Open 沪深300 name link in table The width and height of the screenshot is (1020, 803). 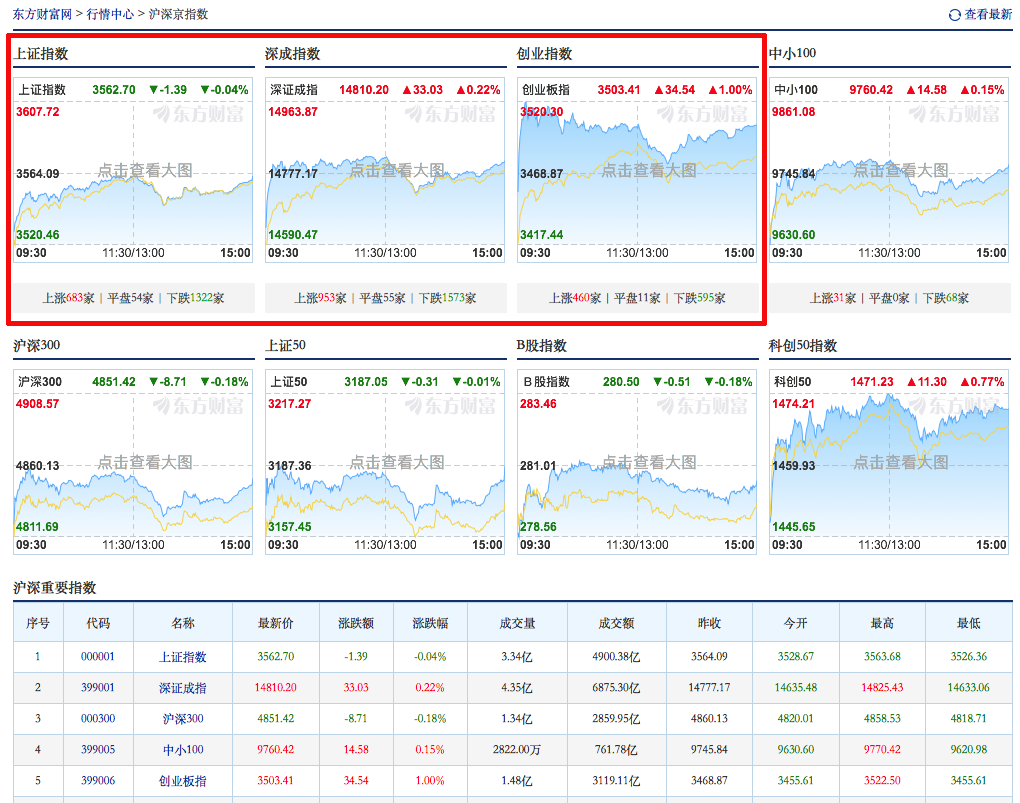point(183,719)
